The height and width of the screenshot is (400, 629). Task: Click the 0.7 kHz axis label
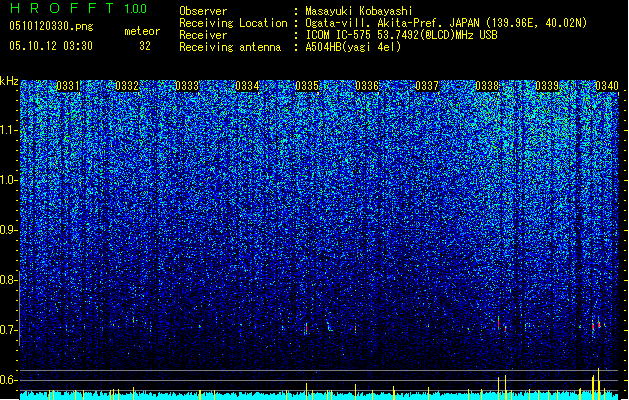coord(8,330)
